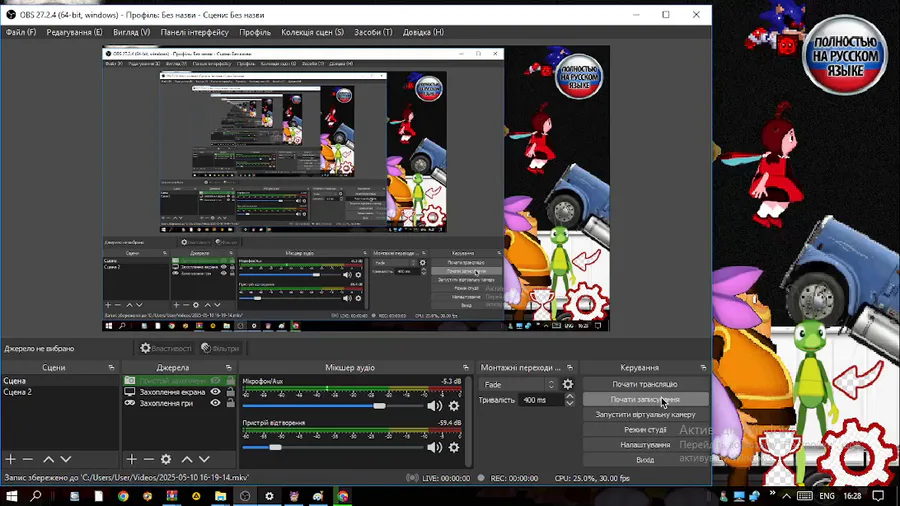Open File Explorer from the taskbar

pos(220,496)
